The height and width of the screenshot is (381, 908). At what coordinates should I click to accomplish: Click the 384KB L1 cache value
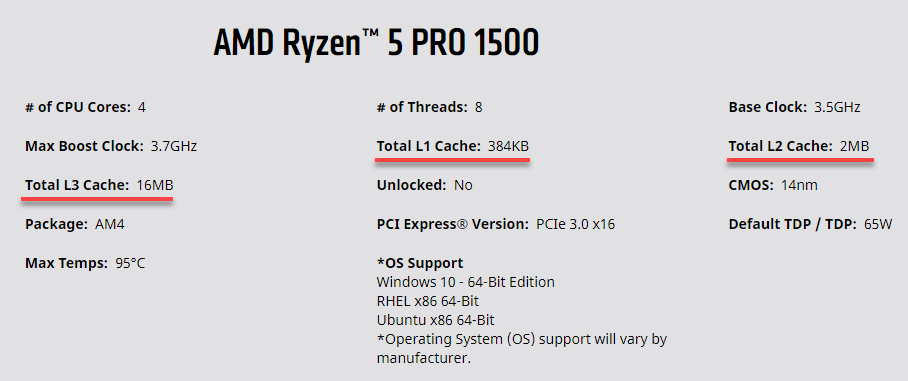508,146
